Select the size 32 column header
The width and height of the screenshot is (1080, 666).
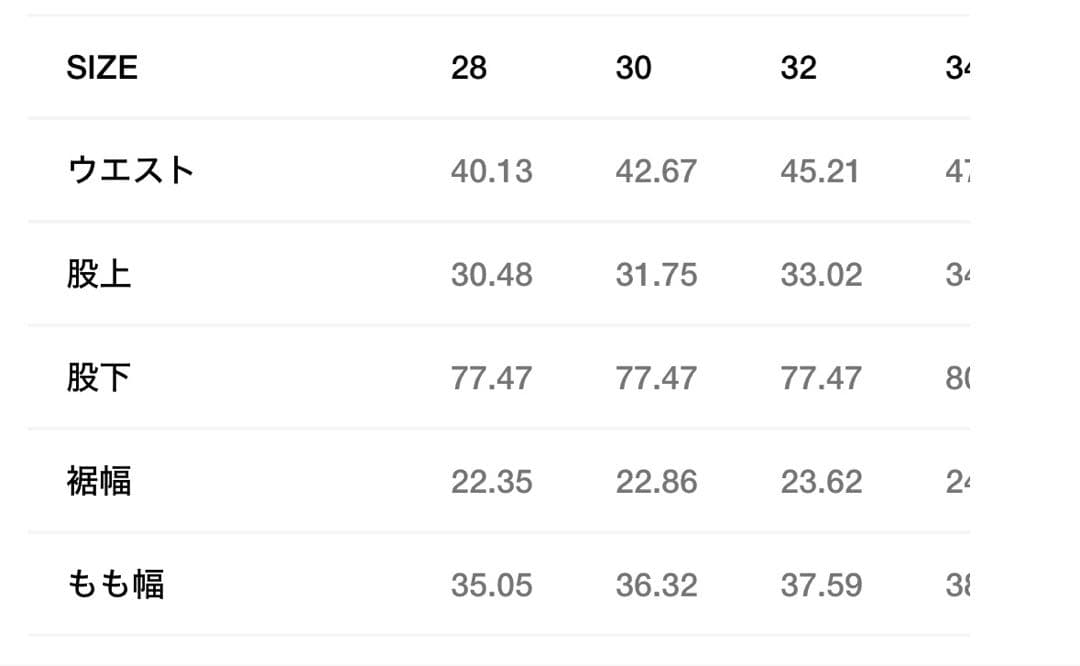pyautogui.click(x=798, y=68)
